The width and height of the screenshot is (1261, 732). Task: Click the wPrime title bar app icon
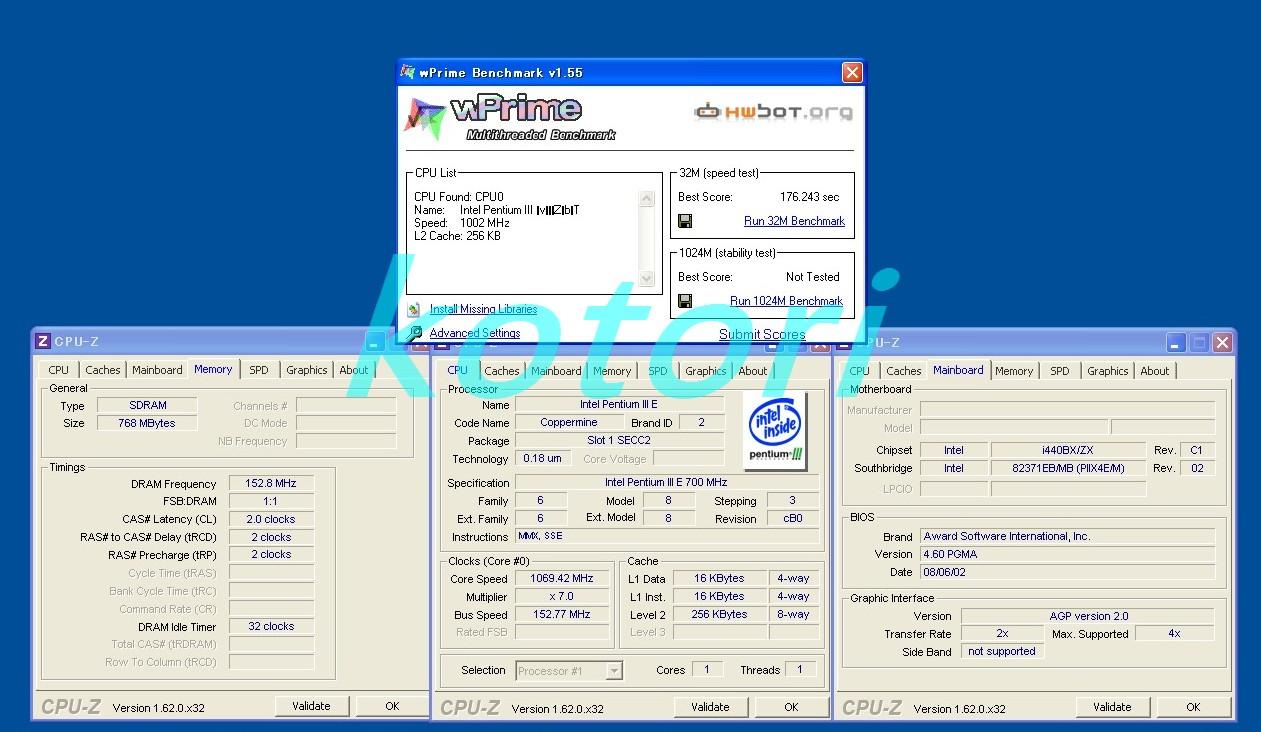tap(408, 72)
